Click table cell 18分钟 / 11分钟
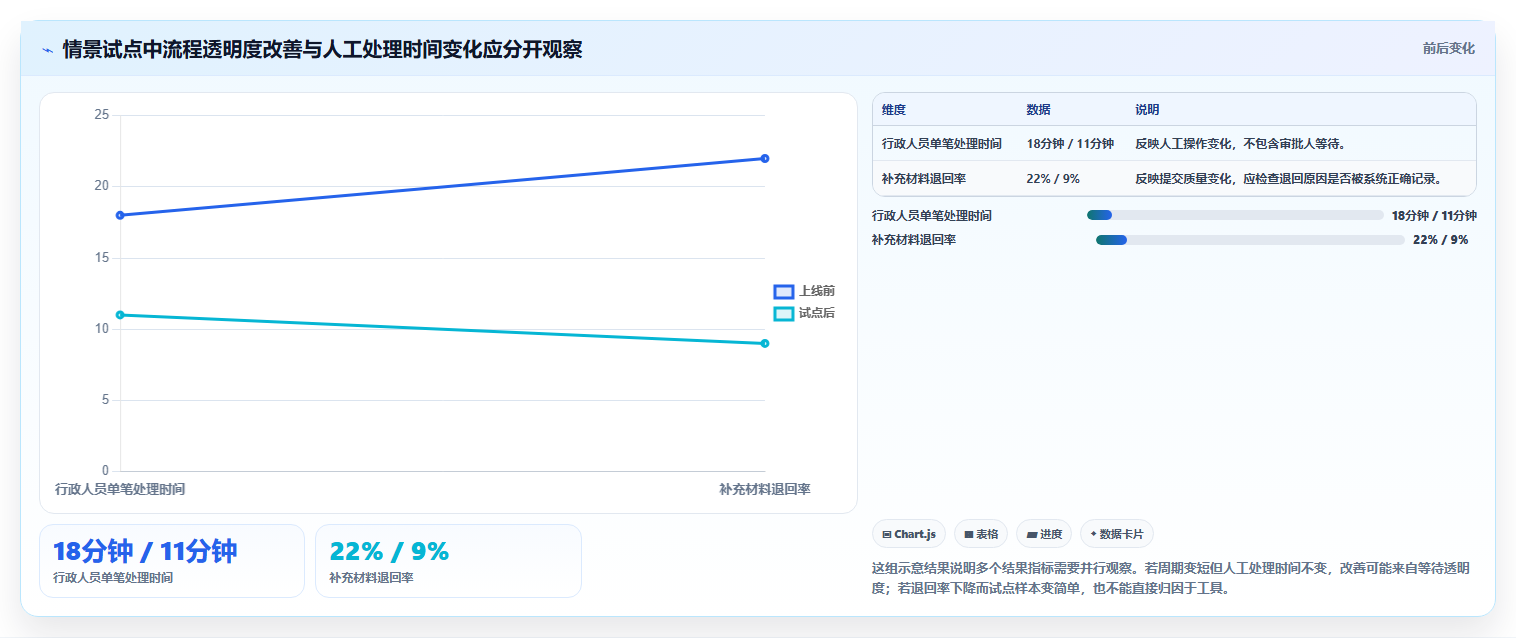This screenshot has width=1516, height=638. point(1070,144)
